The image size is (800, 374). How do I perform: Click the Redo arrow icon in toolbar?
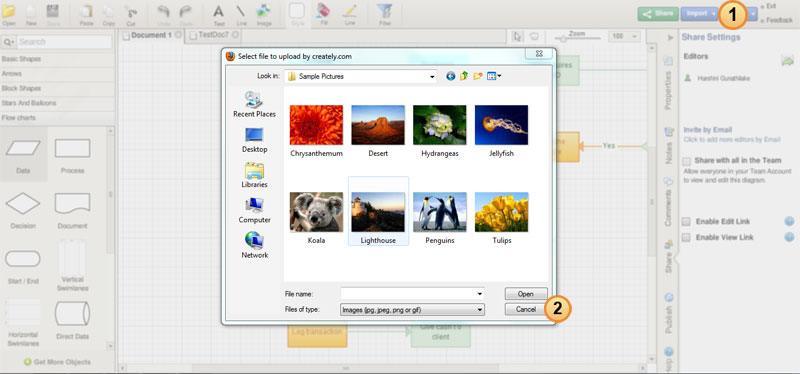pyautogui.click(x=186, y=11)
